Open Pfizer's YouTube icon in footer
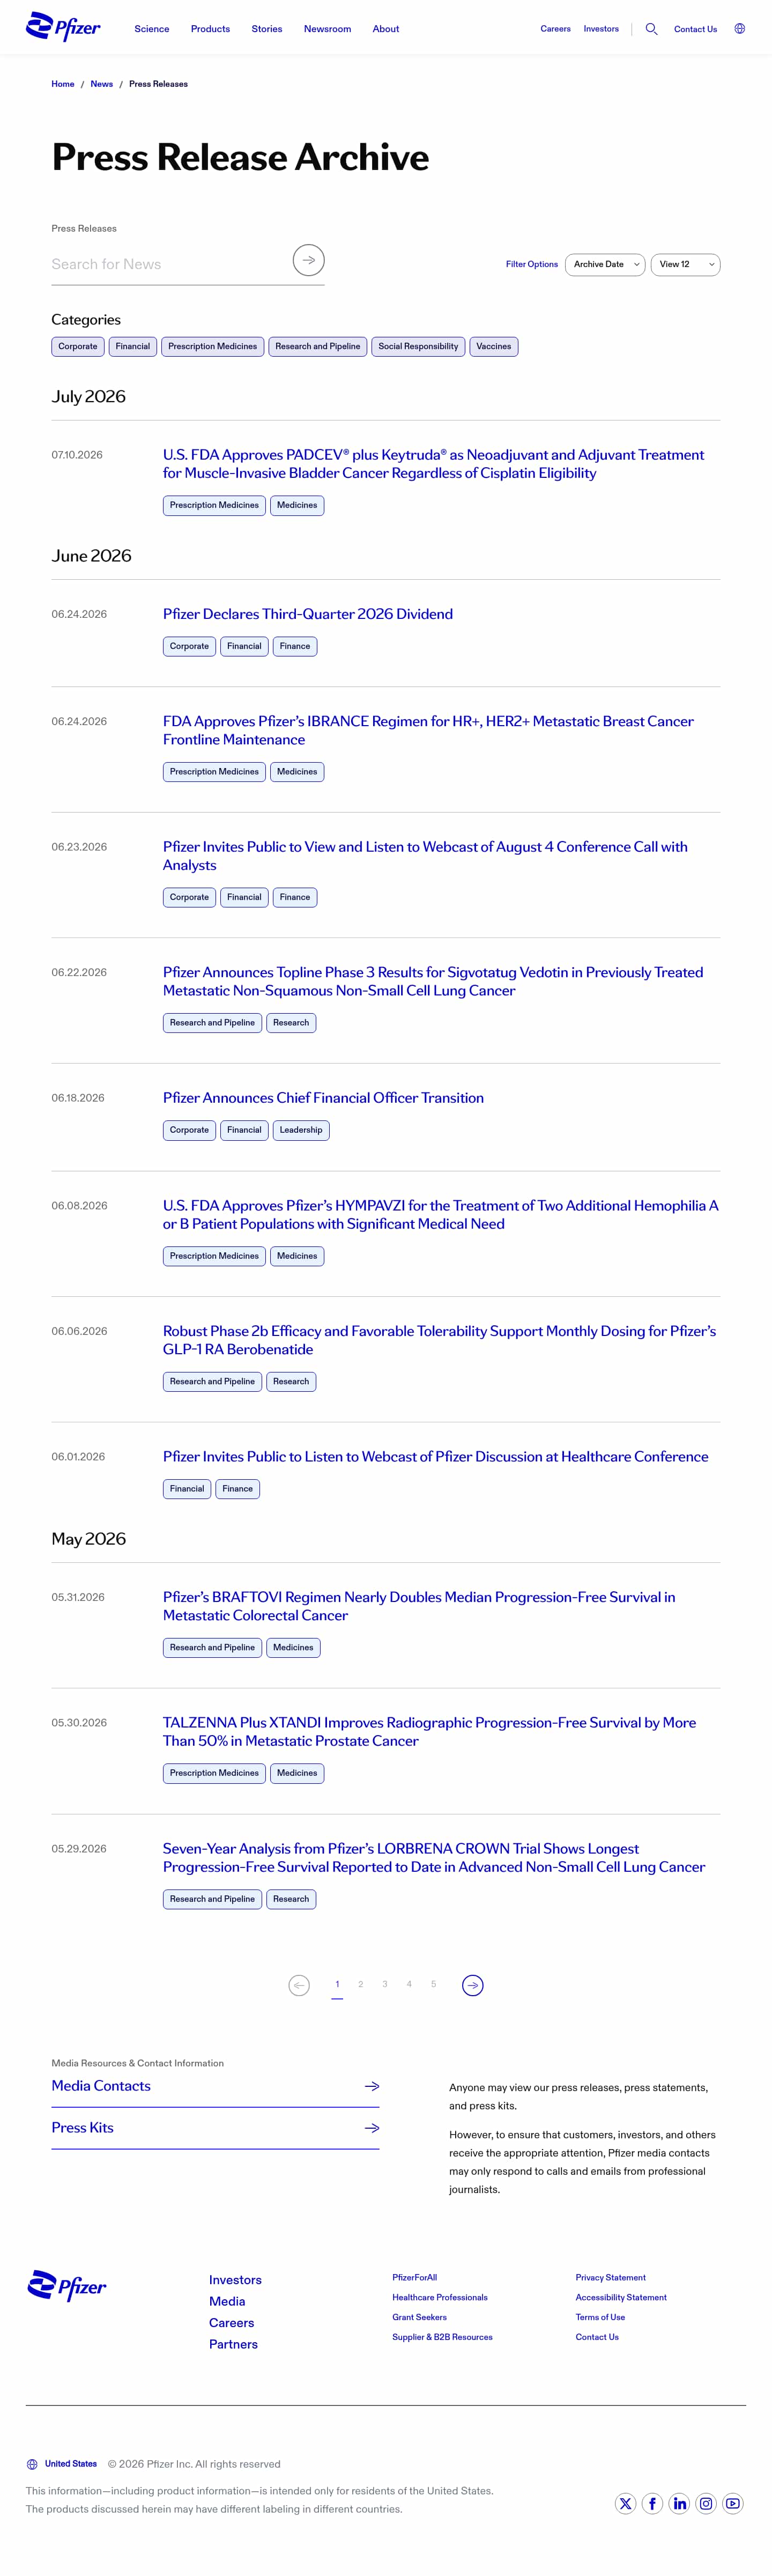This screenshot has height=2576, width=772. tap(734, 2503)
